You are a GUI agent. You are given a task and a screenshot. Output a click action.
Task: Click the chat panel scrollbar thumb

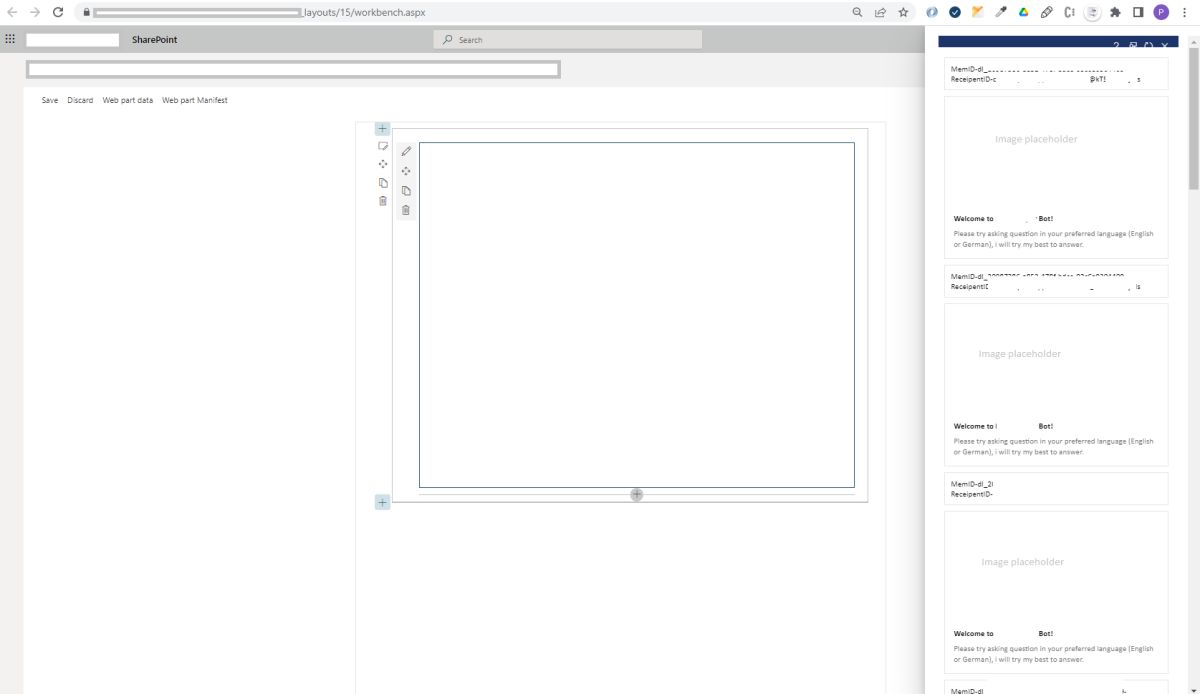tap(1193, 117)
